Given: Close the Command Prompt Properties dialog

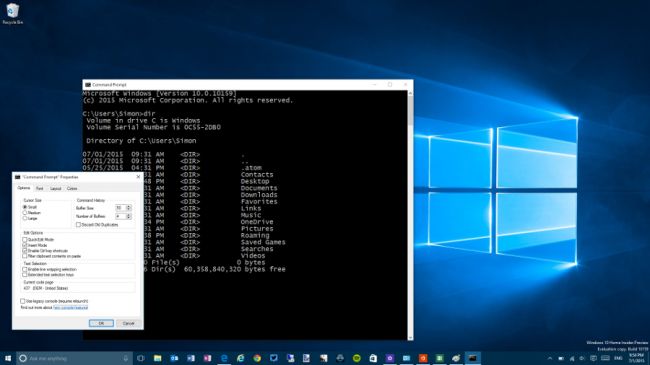Looking at the screenshot, I should tap(138, 177).
